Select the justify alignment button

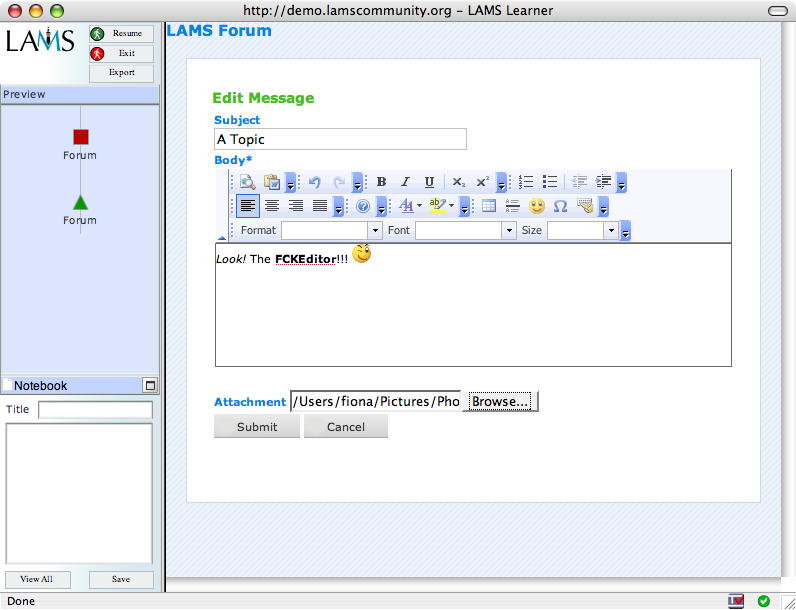[320, 206]
